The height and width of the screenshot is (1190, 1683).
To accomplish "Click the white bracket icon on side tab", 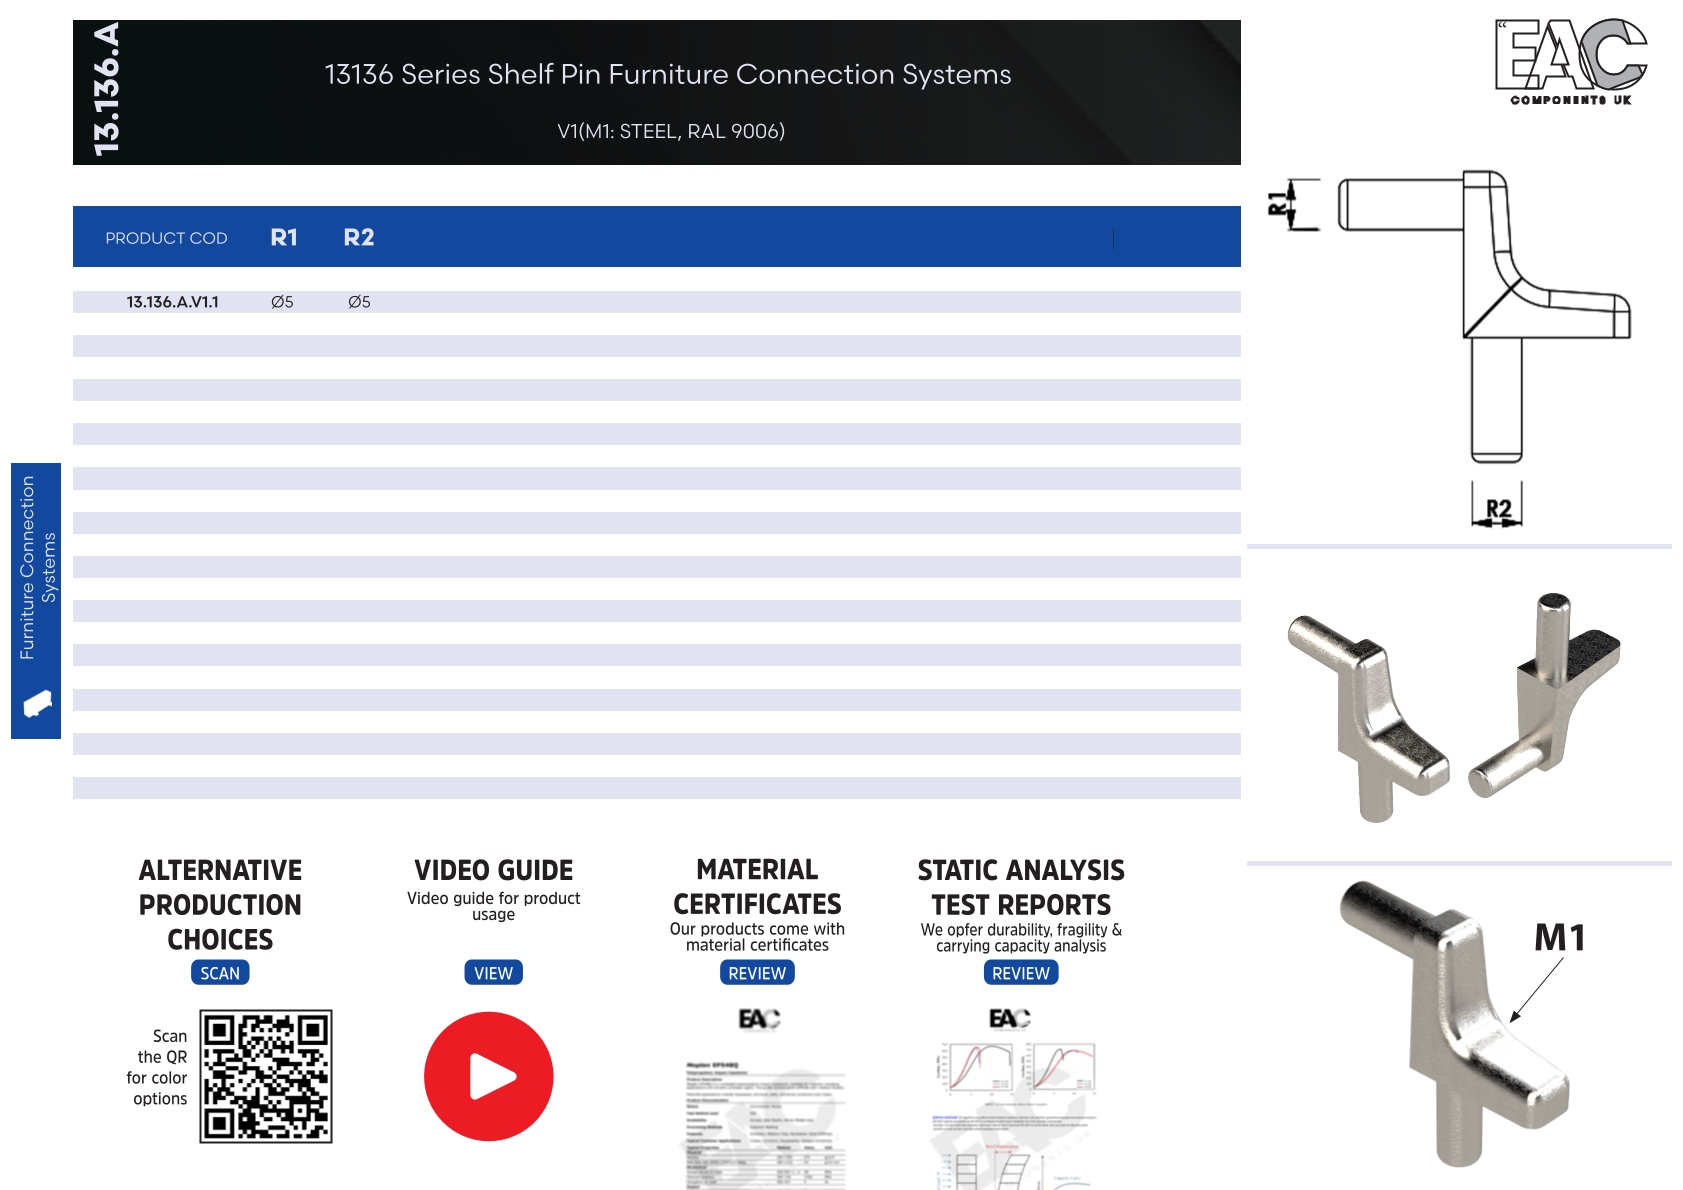I will pyautogui.click(x=37, y=703).
